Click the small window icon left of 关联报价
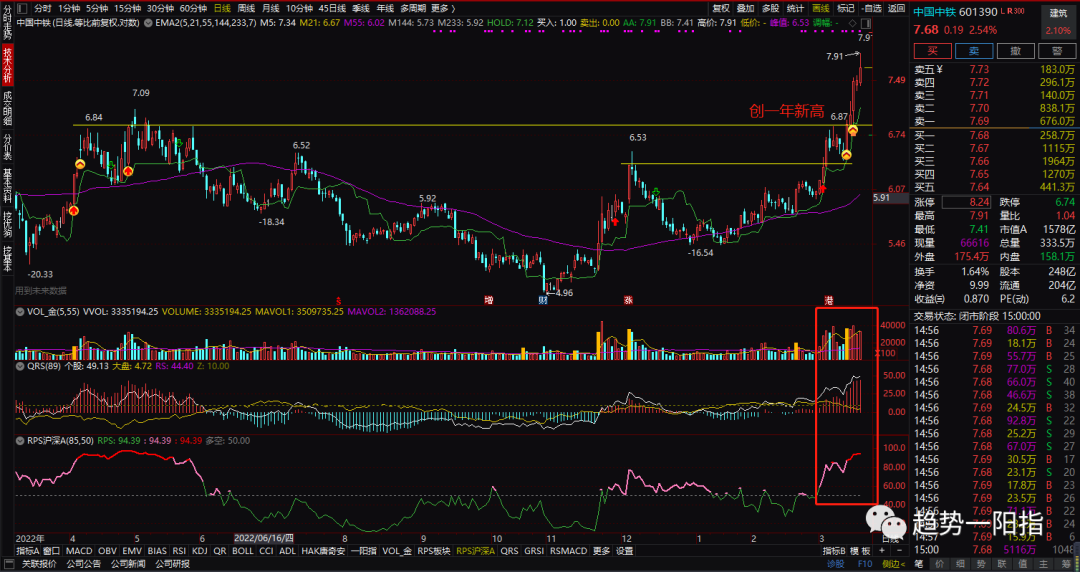 pos(8,564)
